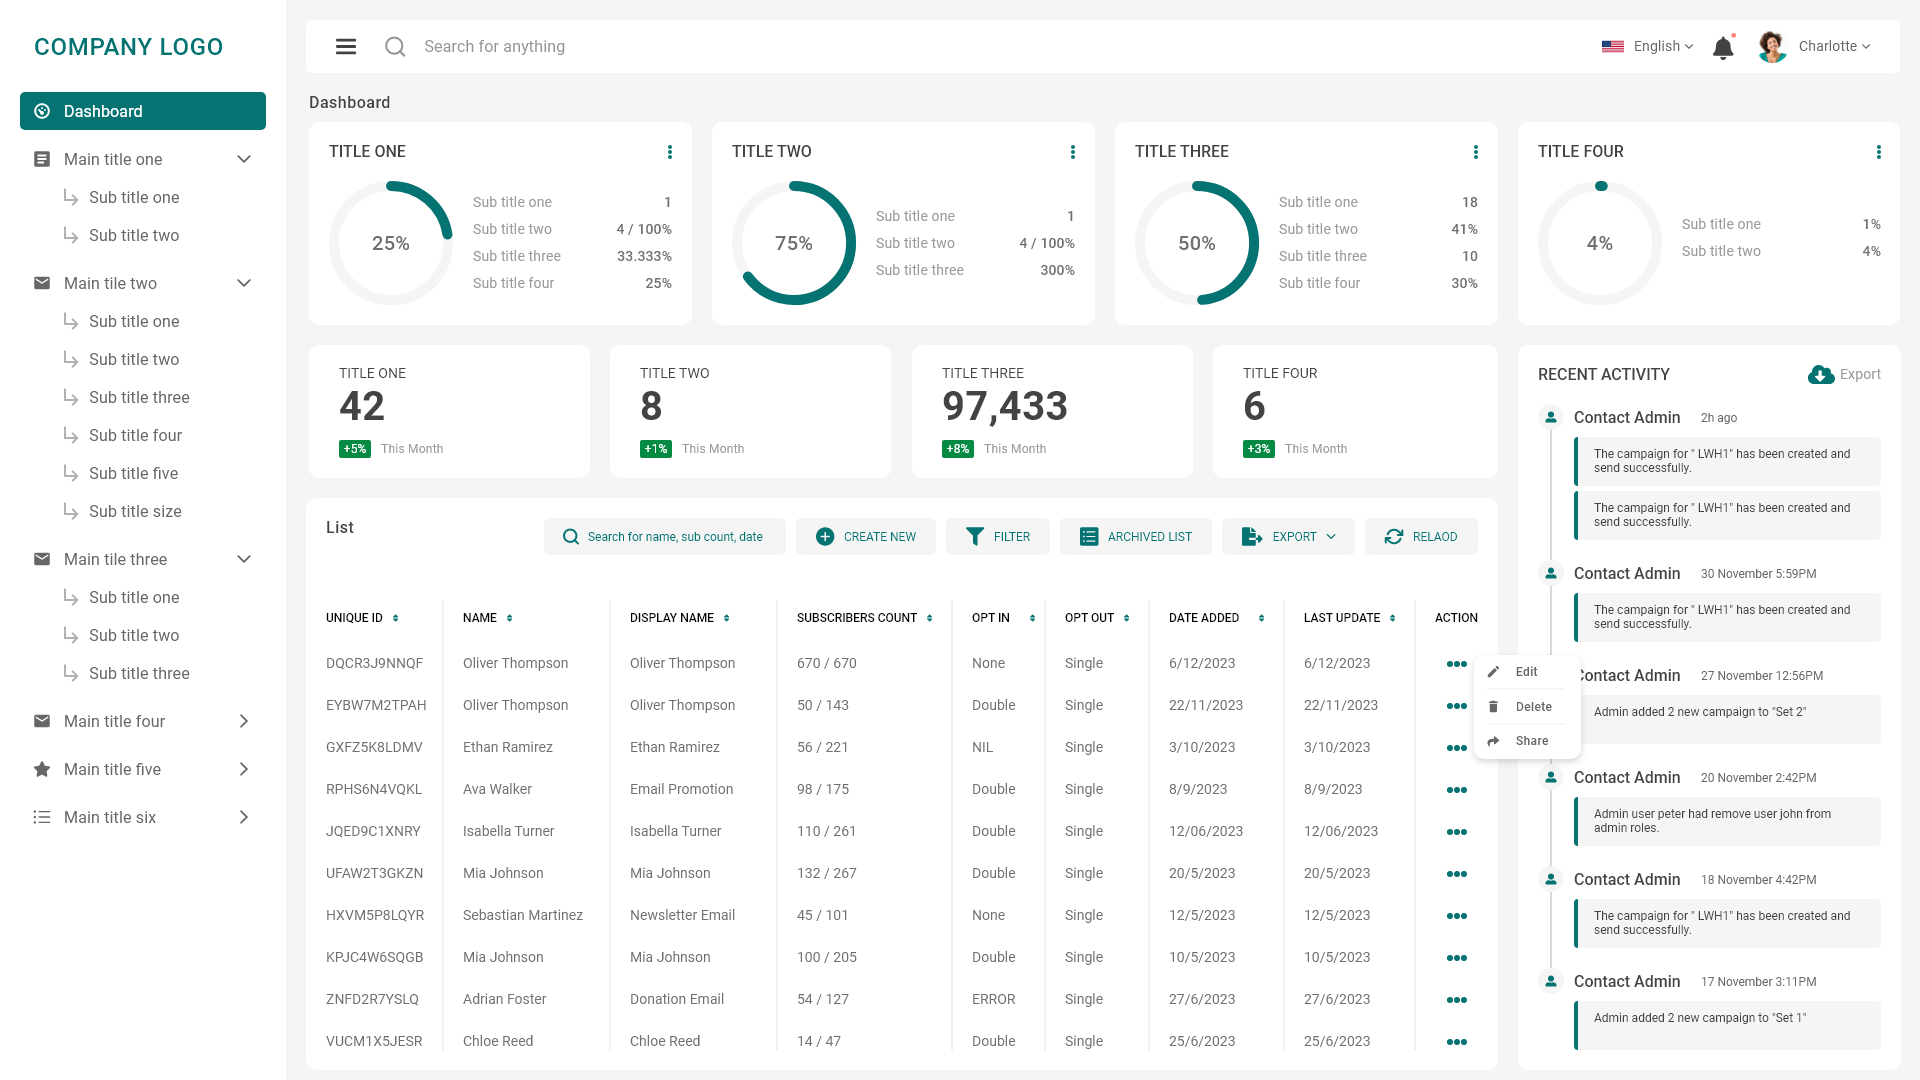Open TITLE FOUR card three-dot menu
Screen dimensions: 1920x1080
[x=1879, y=152]
